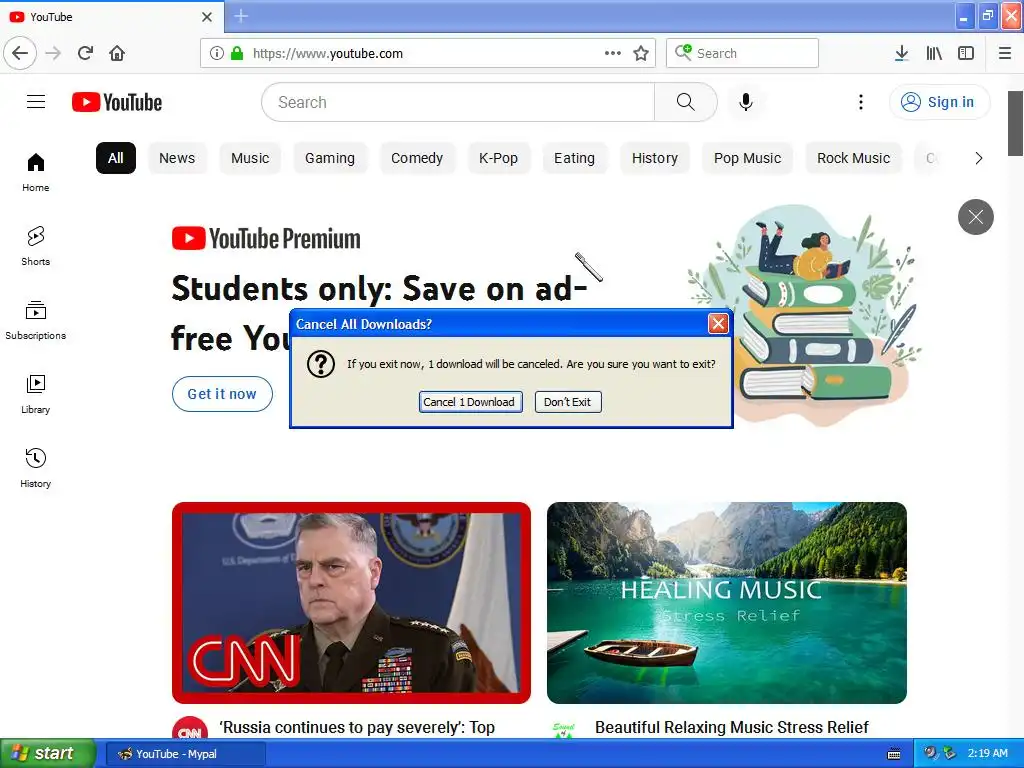Click the taskbar clock showing 2:19 AM
This screenshot has width=1024, height=768.
(987, 754)
